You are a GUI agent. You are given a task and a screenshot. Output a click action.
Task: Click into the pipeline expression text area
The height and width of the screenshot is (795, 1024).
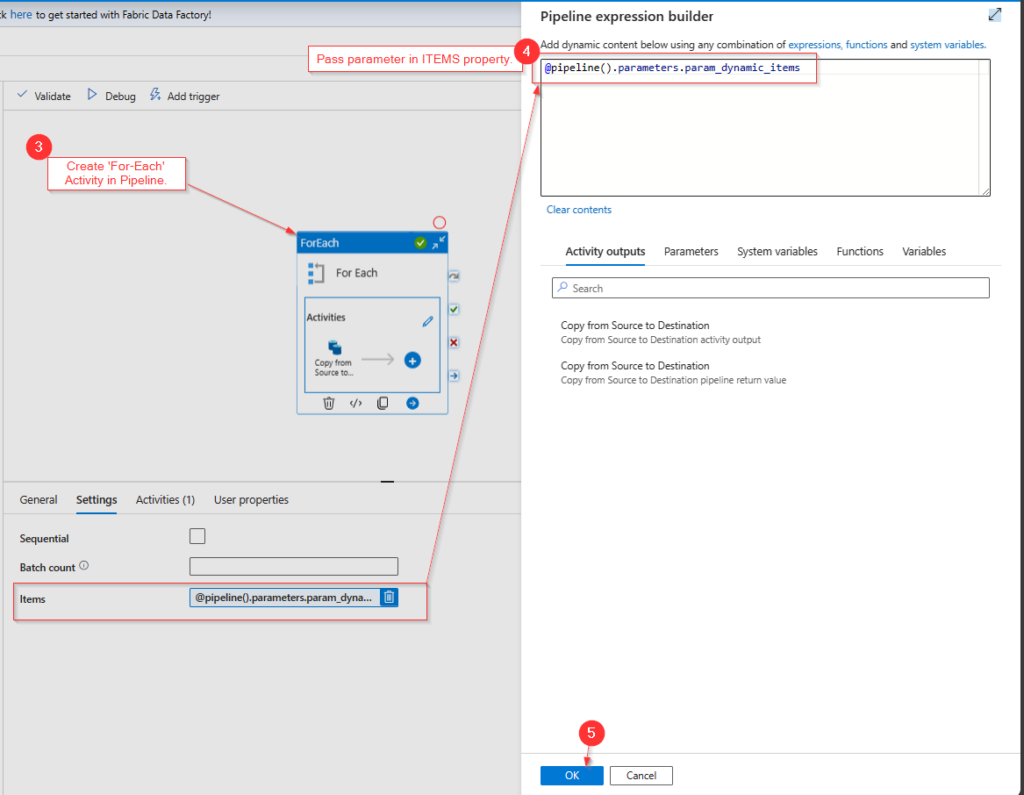pyautogui.click(x=765, y=128)
